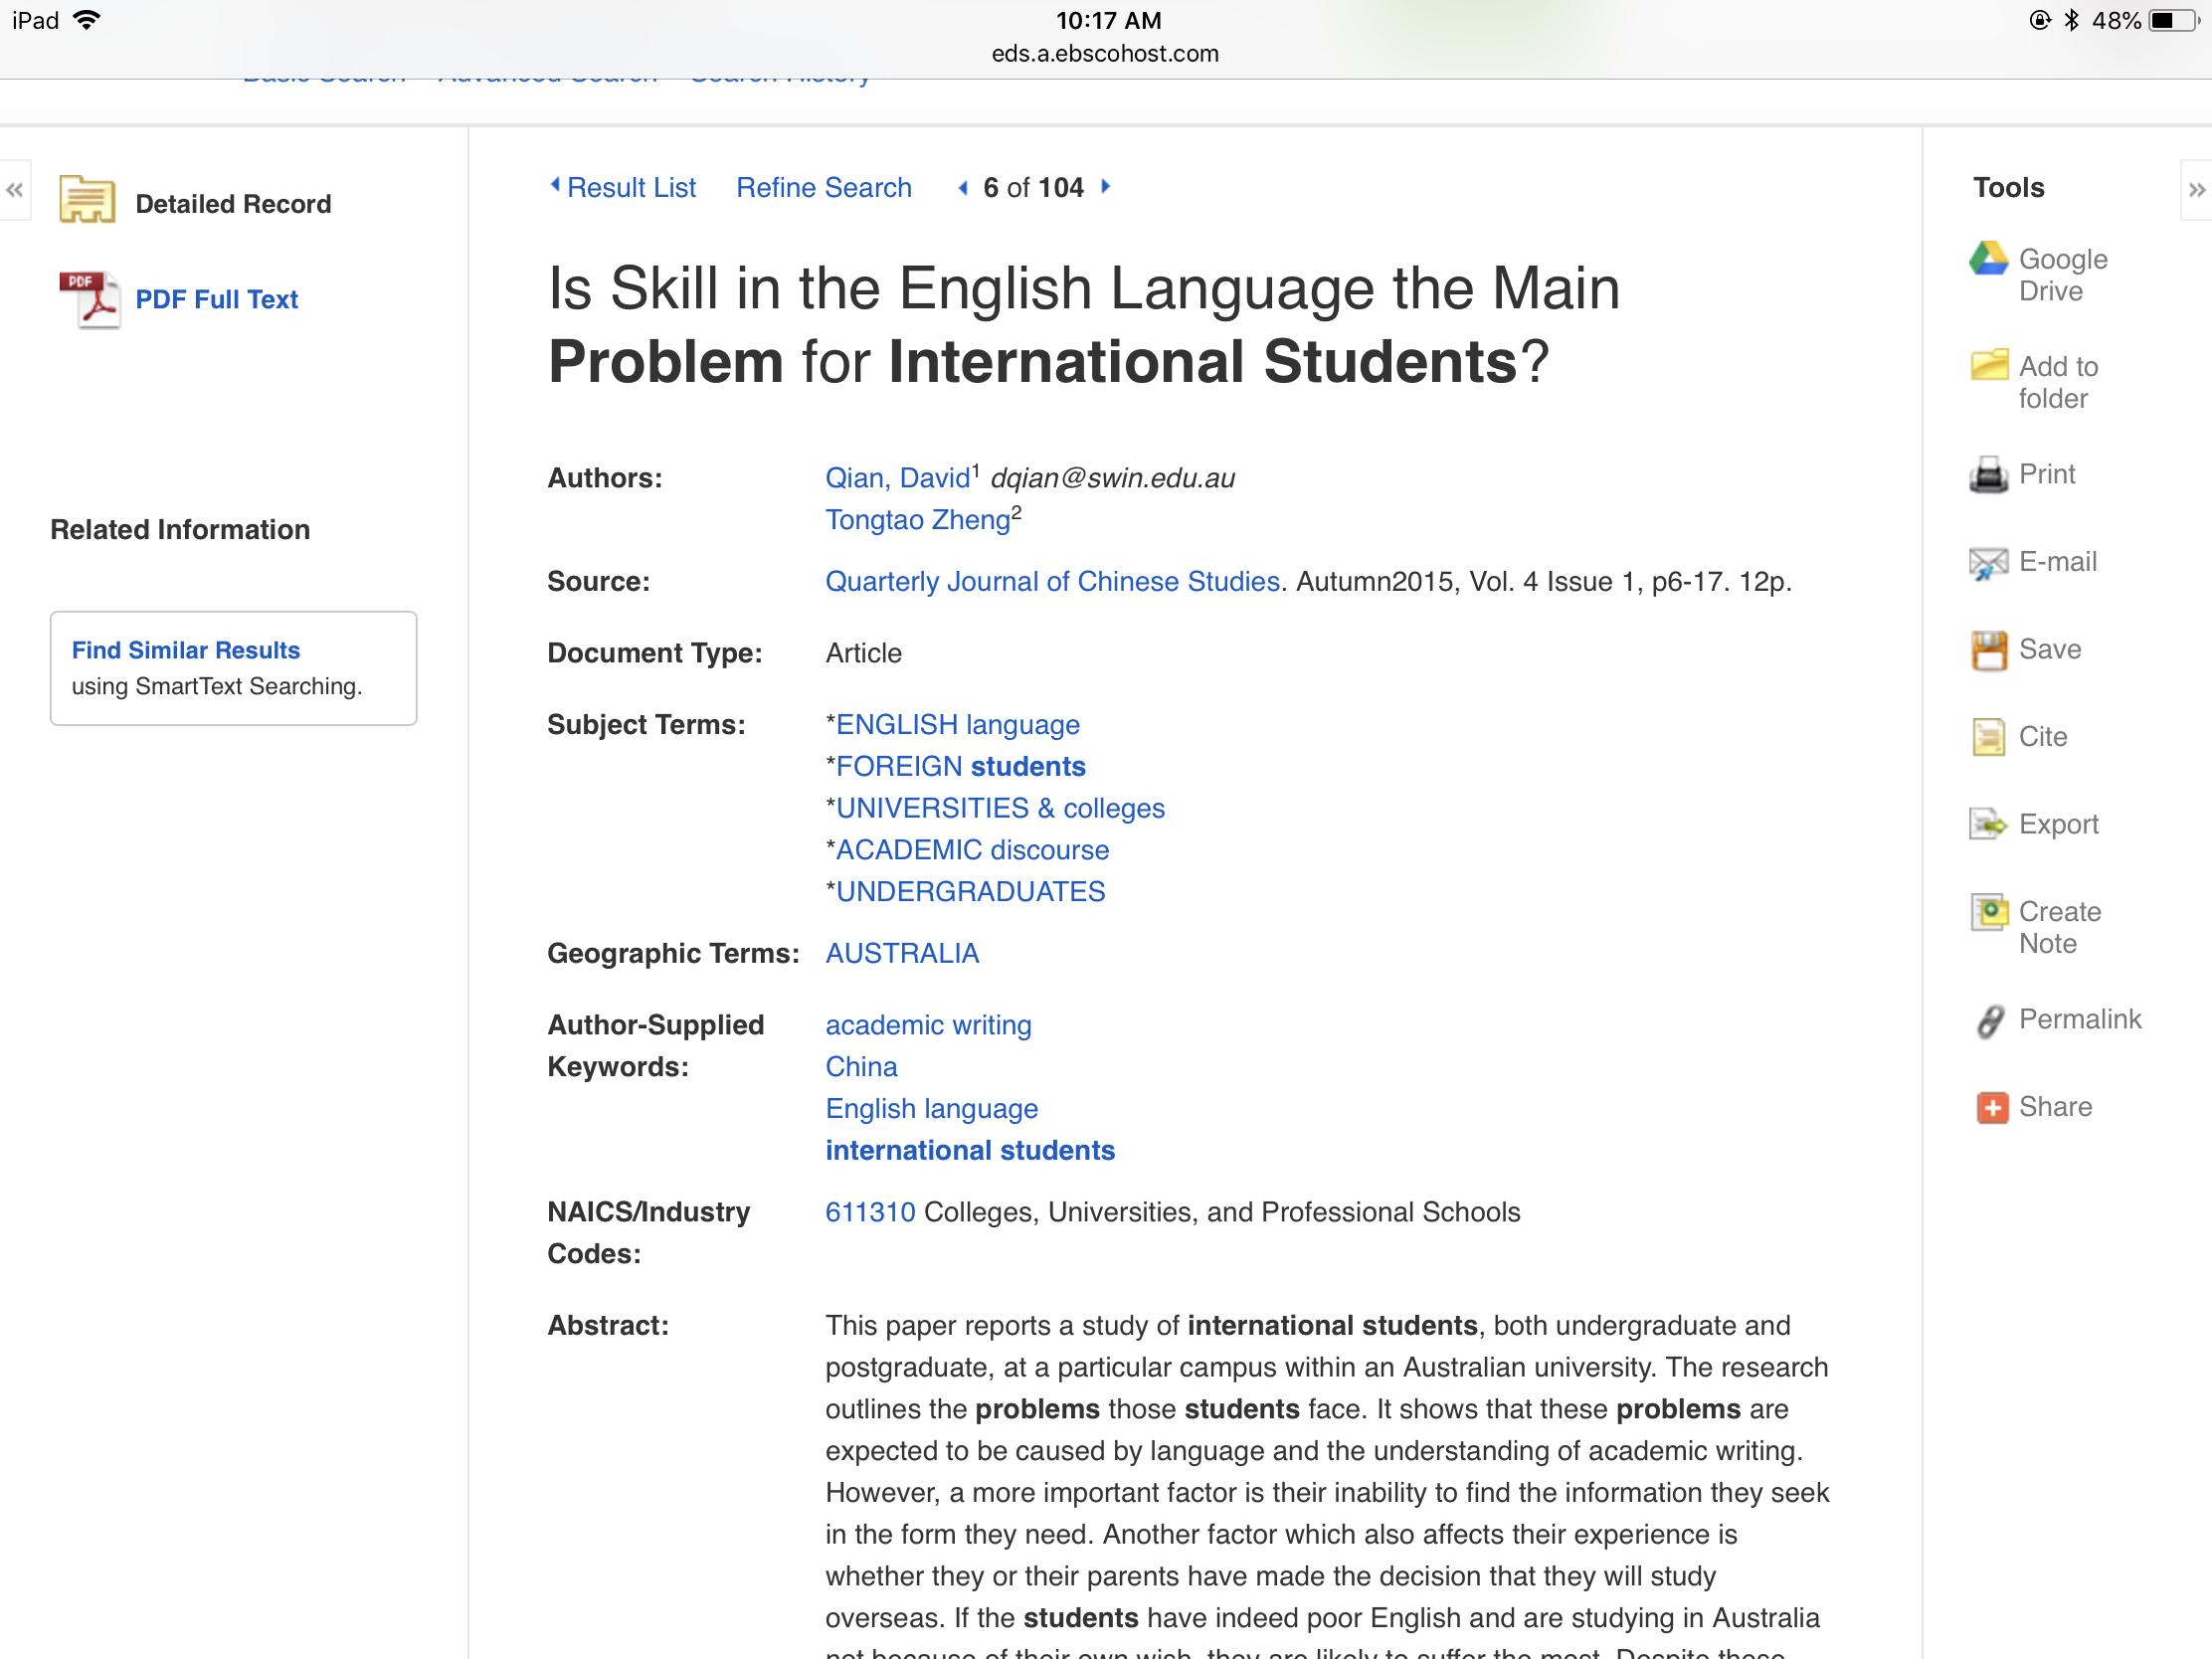This screenshot has height=1659, width=2212.
Task: Go to next result arrow
Action: (1106, 186)
